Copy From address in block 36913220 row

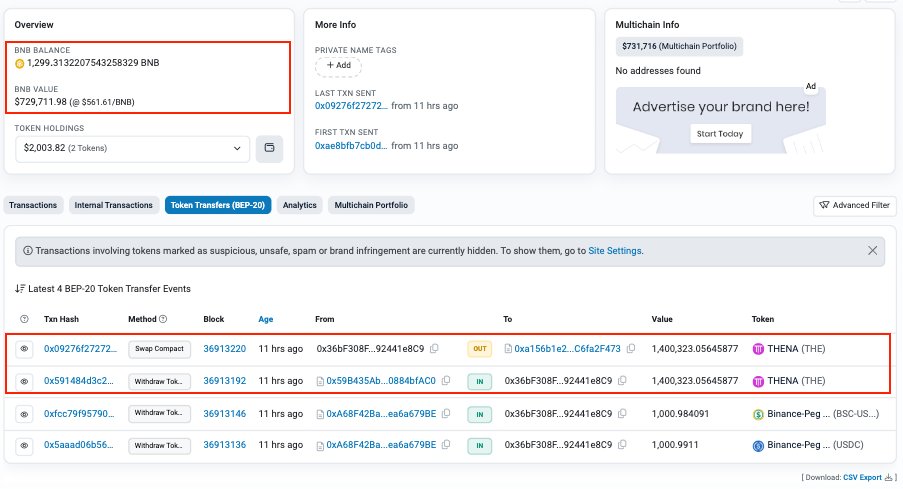coord(434,348)
